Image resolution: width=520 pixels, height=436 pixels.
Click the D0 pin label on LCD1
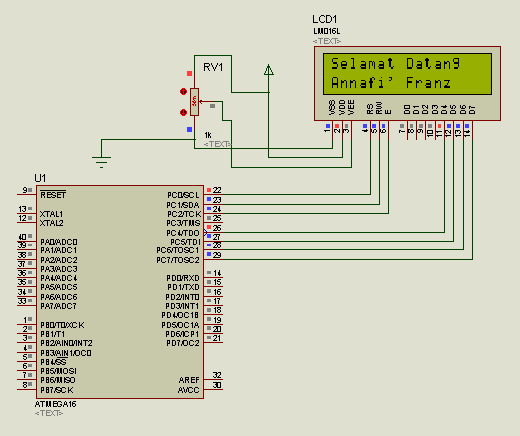pyautogui.click(x=407, y=109)
